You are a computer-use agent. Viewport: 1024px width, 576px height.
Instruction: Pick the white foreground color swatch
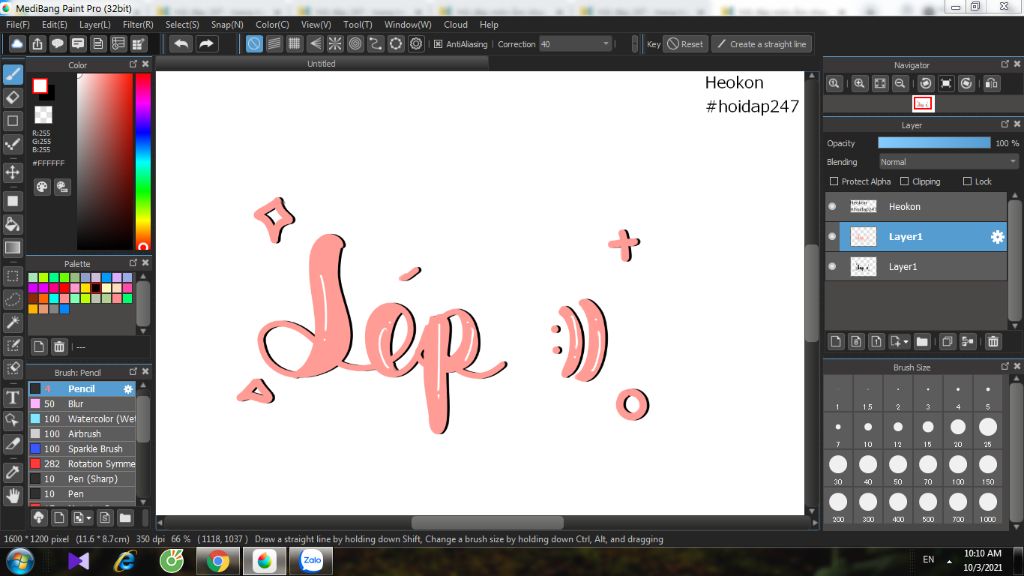click(x=40, y=86)
